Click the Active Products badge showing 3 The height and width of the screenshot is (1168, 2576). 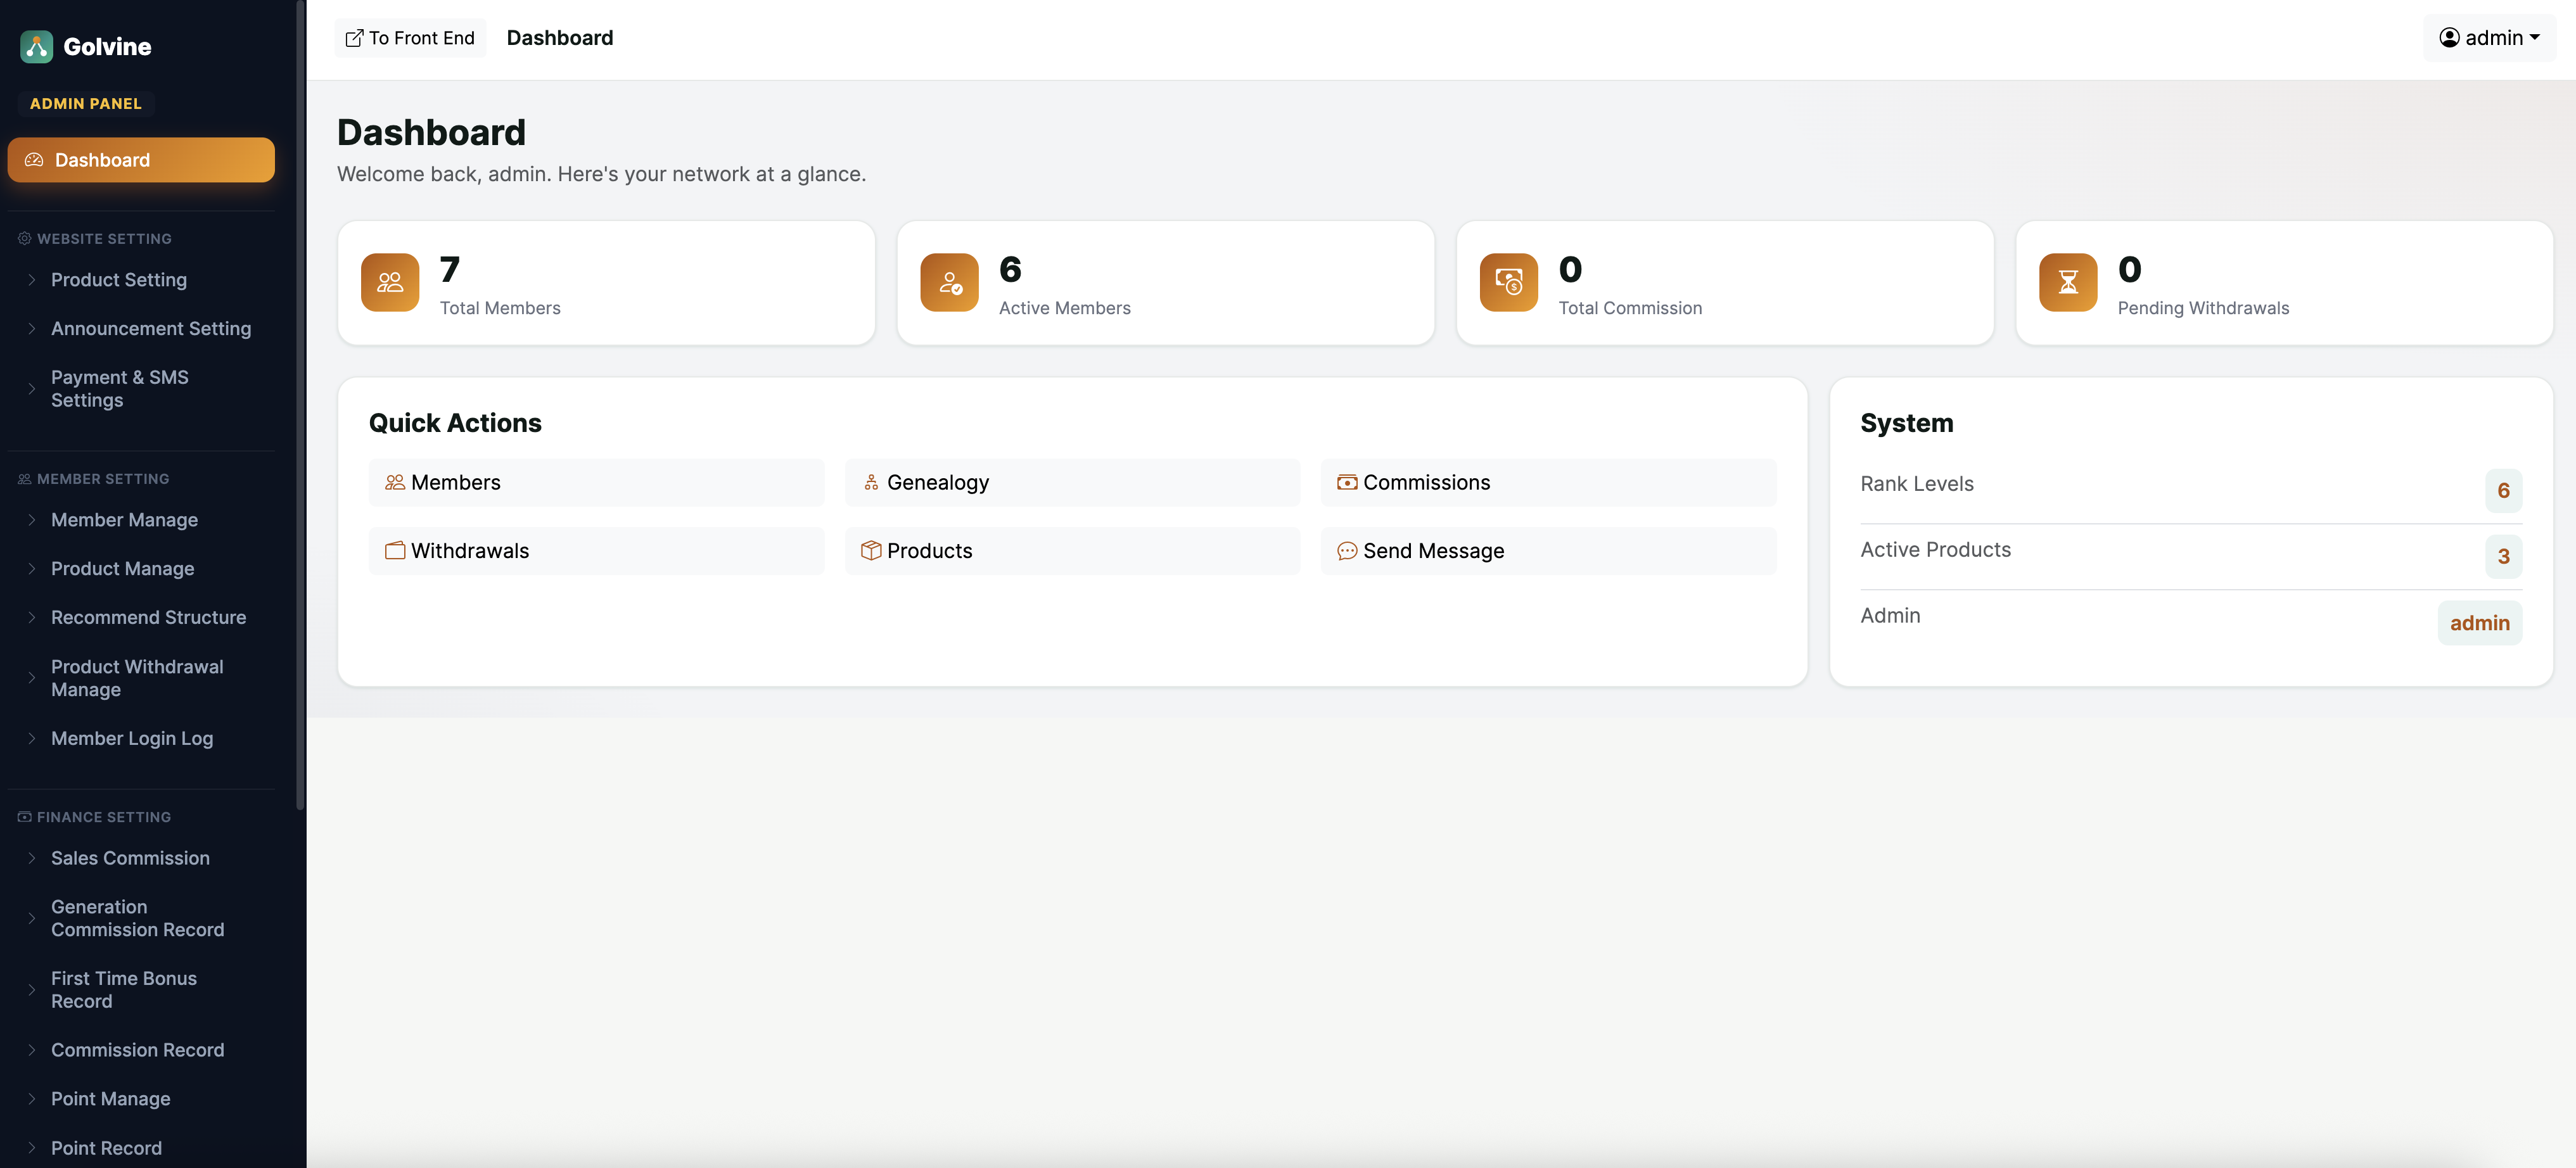point(2503,556)
